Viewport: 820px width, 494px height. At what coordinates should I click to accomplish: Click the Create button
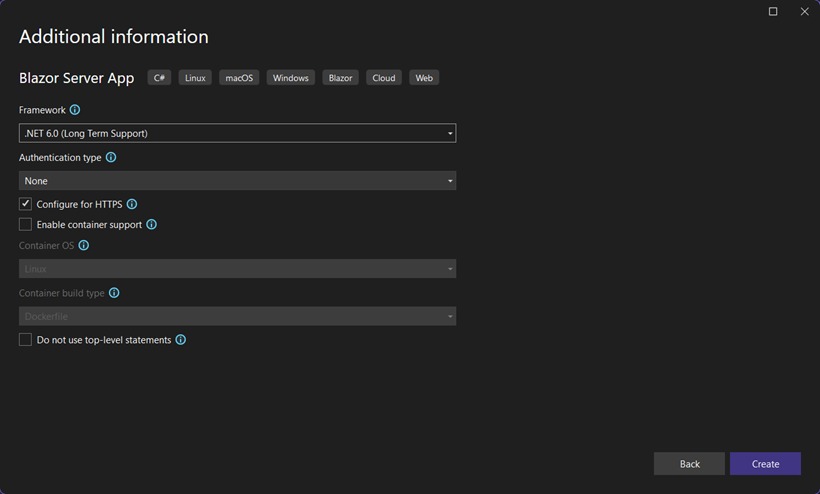point(765,464)
